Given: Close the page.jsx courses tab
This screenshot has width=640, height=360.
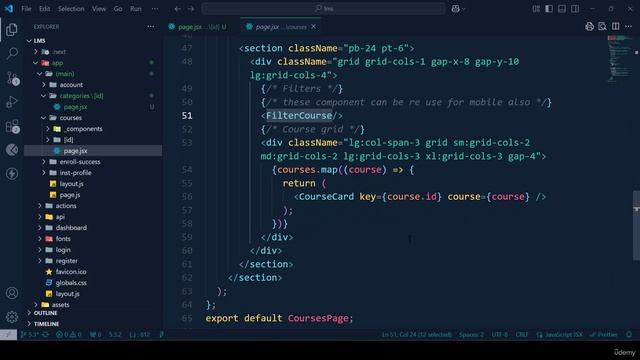Looking at the screenshot, I should 313,27.
